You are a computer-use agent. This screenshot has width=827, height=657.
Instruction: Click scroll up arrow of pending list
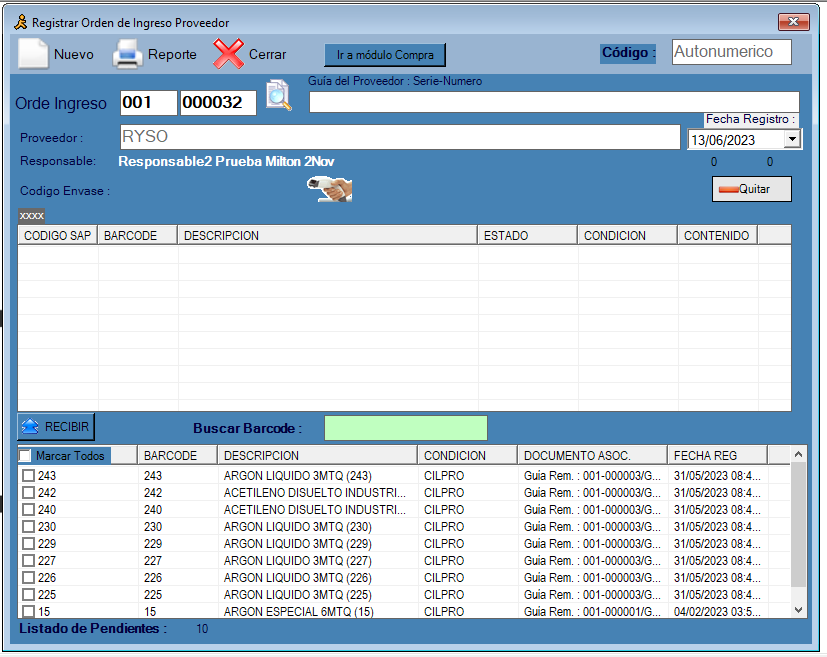click(799, 454)
